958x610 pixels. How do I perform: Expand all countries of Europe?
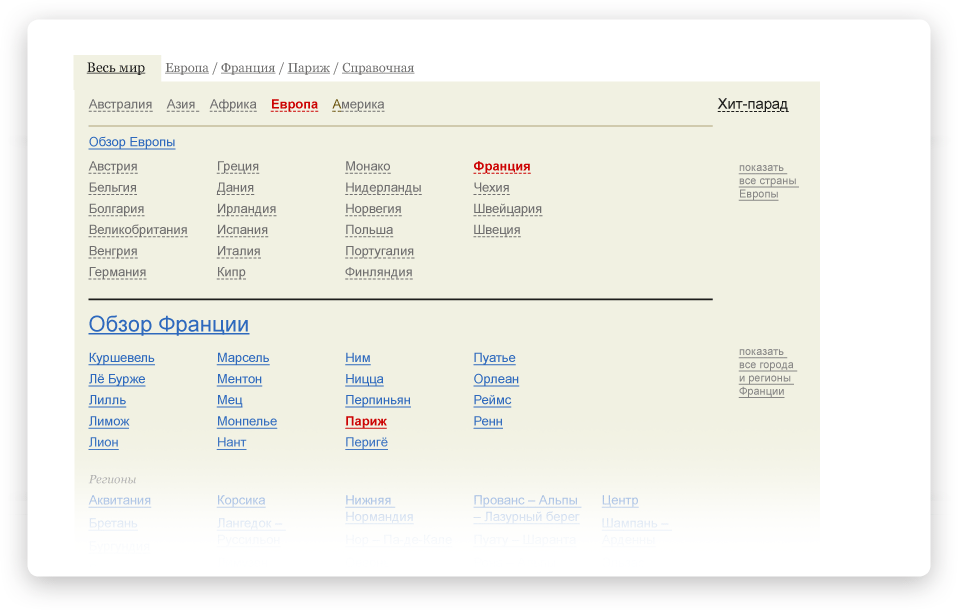click(x=767, y=181)
